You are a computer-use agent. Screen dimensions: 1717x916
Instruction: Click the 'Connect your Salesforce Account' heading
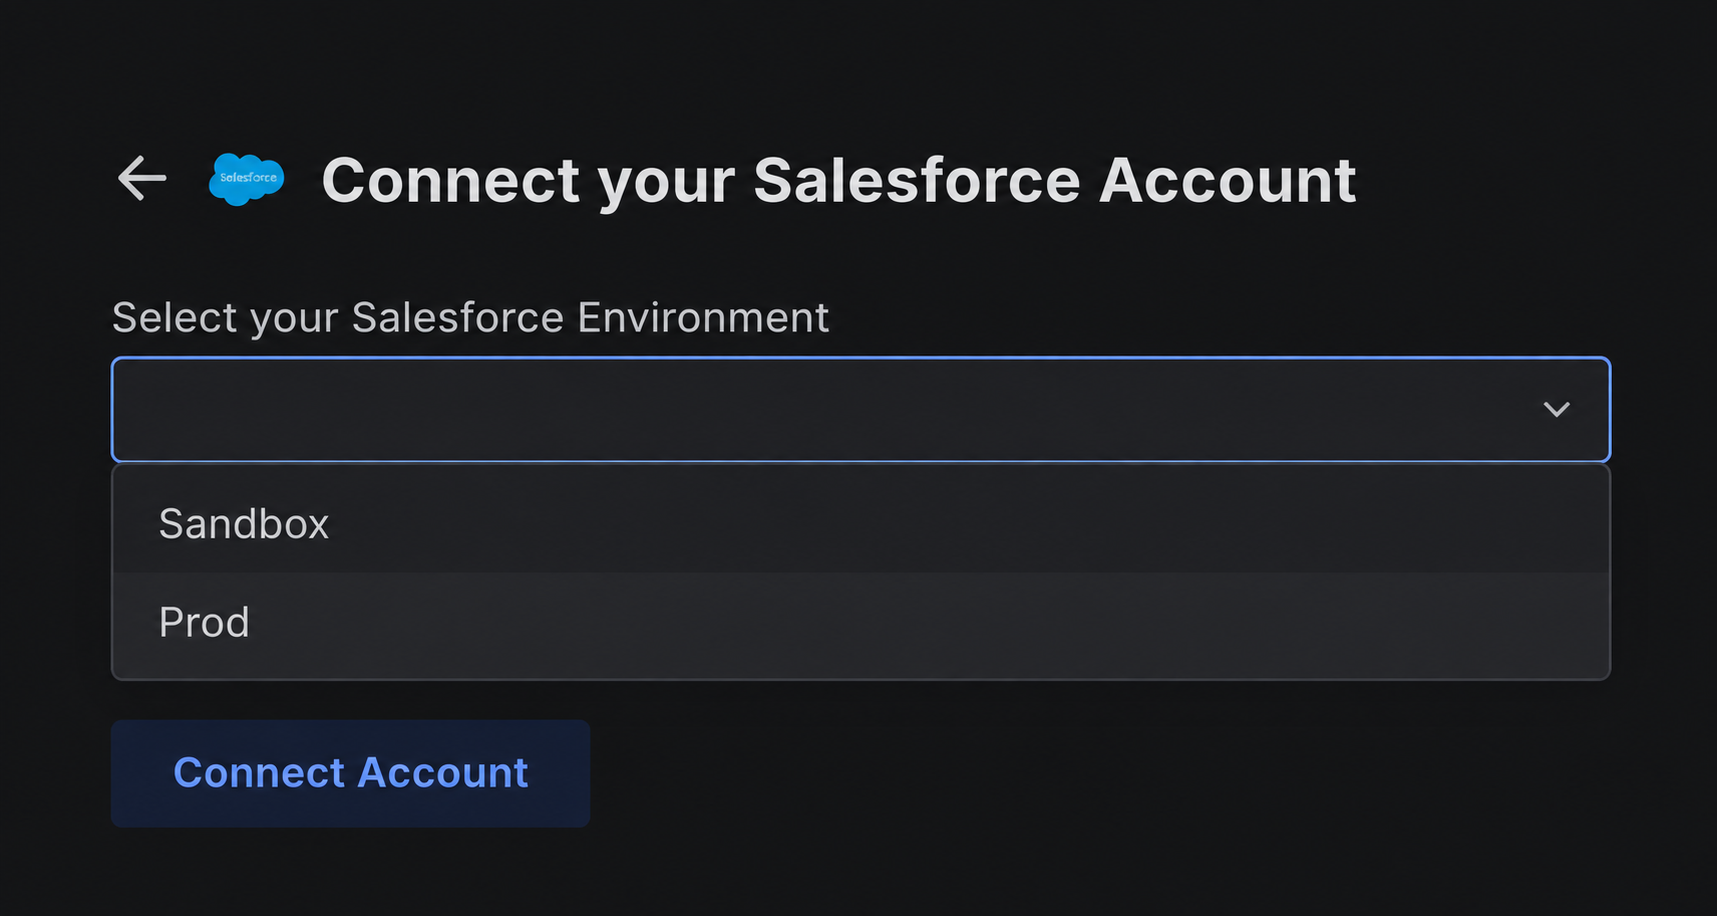[x=838, y=181]
